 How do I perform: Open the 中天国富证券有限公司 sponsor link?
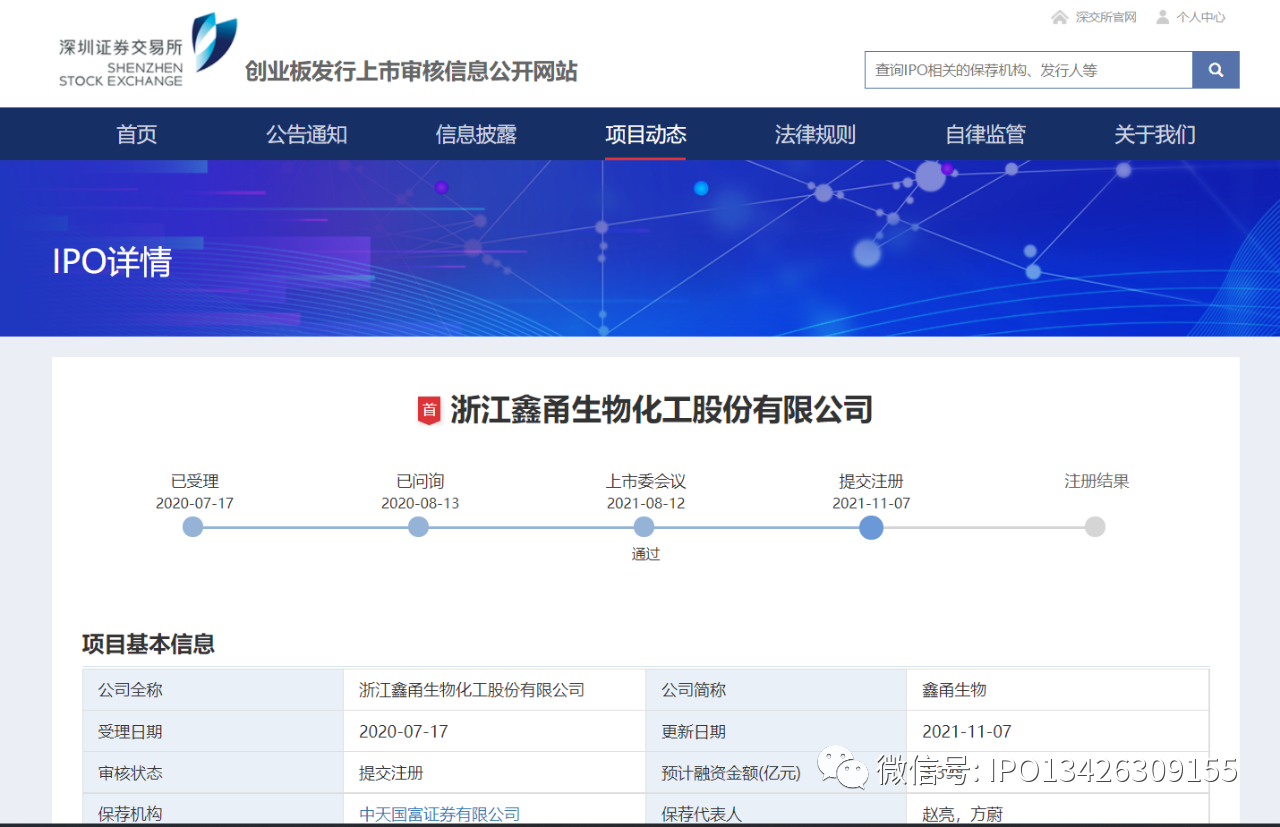tap(440, 814)
